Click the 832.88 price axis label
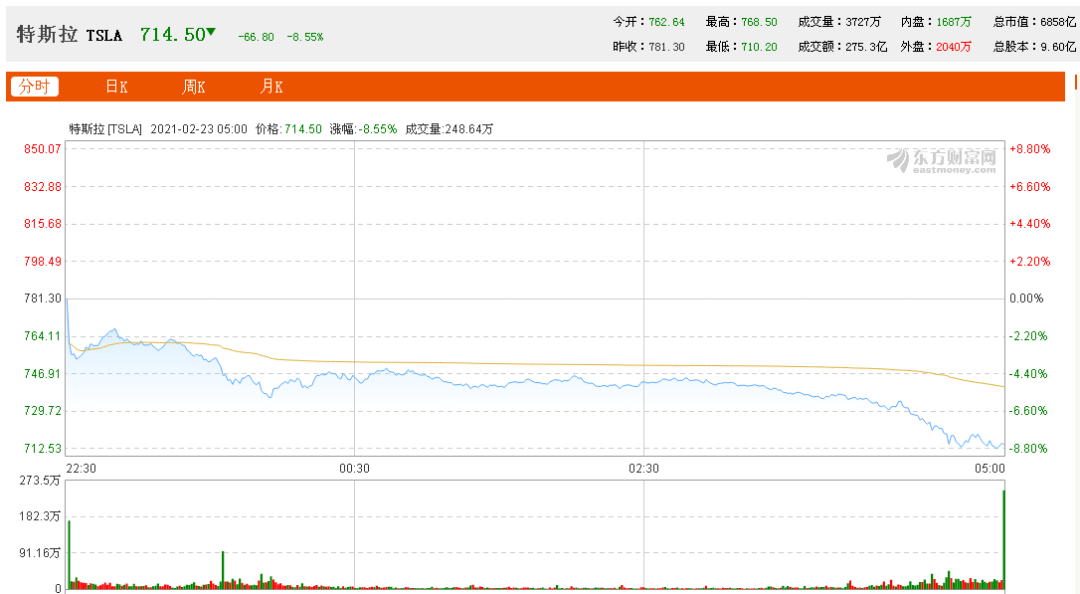The image size is (1080, 594). pos(43,187)
